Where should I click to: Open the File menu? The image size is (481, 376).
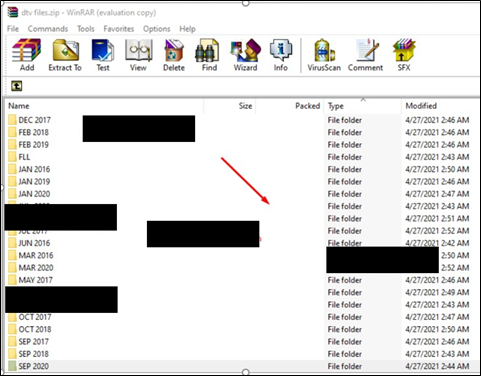13,29
